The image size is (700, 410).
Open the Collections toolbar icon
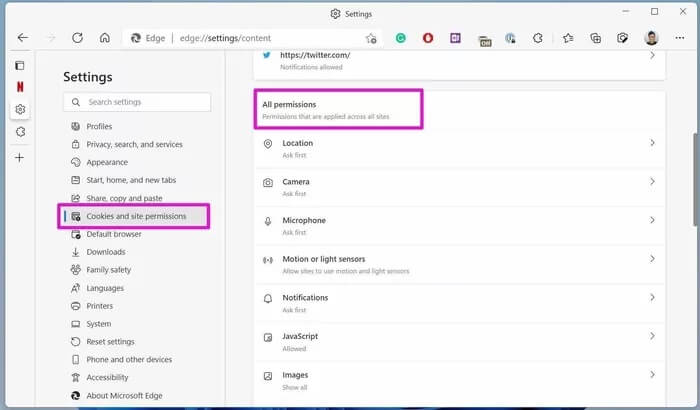[x=595, y=38]
